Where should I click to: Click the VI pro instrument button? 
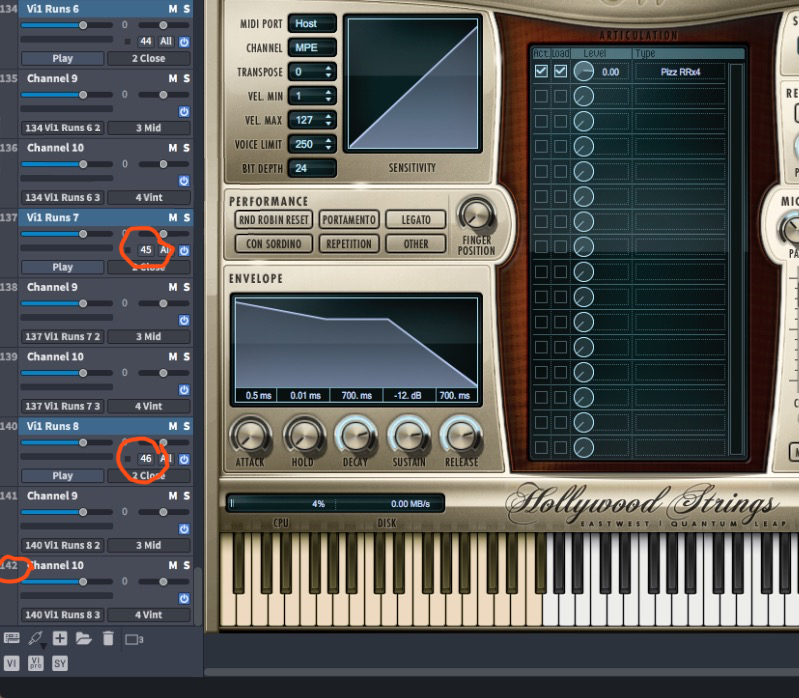click(36, 663)
